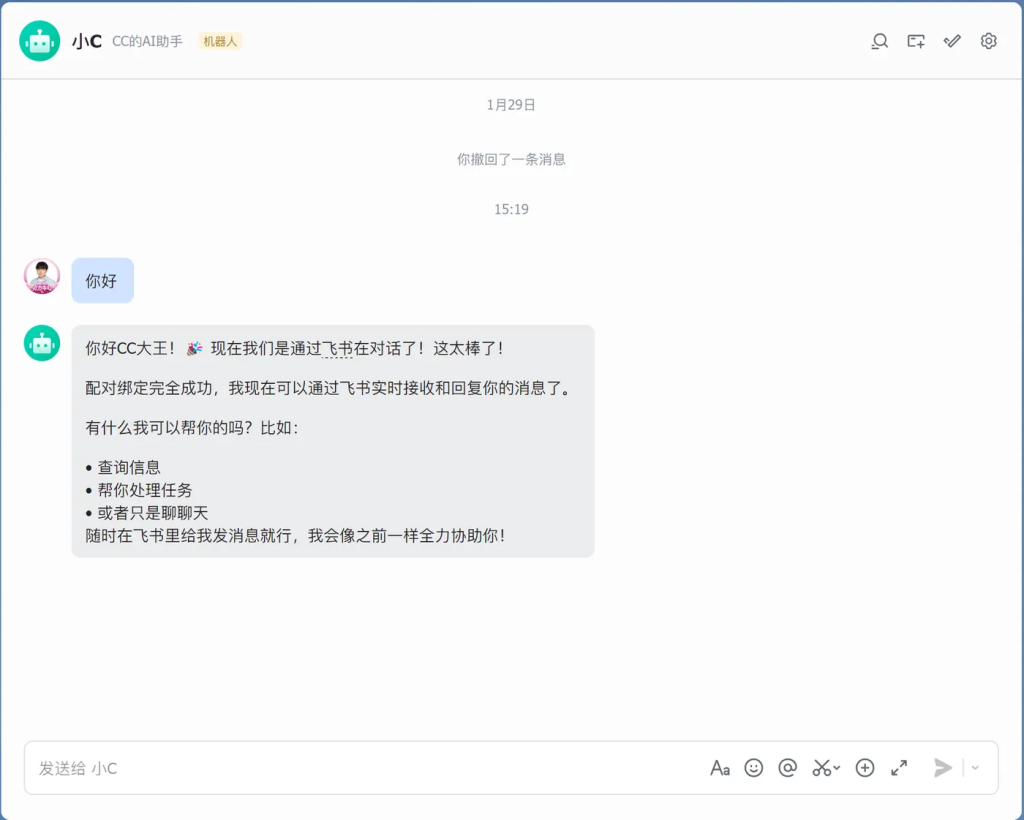Click the 小C bot avatar in header
The width and height of the screenshot is (1024, 820).
click(40, 41)
